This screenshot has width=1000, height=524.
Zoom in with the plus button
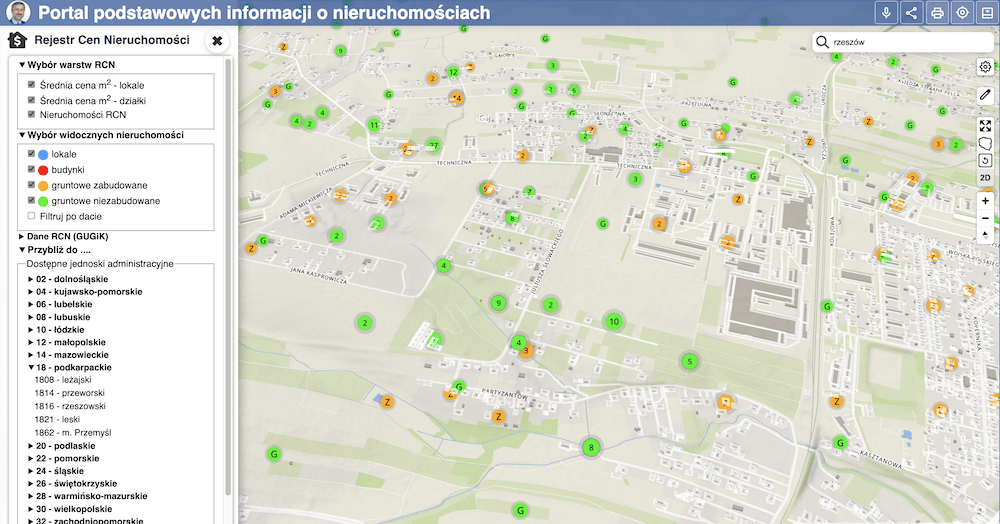coord(985,201)
